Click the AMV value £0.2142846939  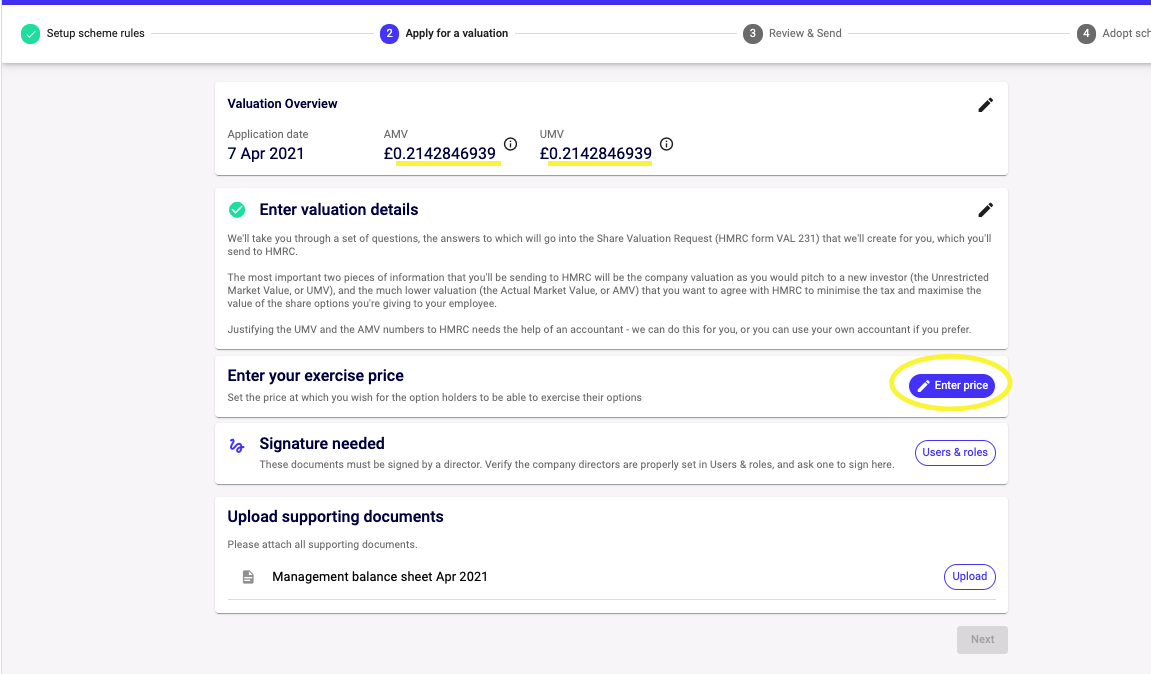click(440, 153)
